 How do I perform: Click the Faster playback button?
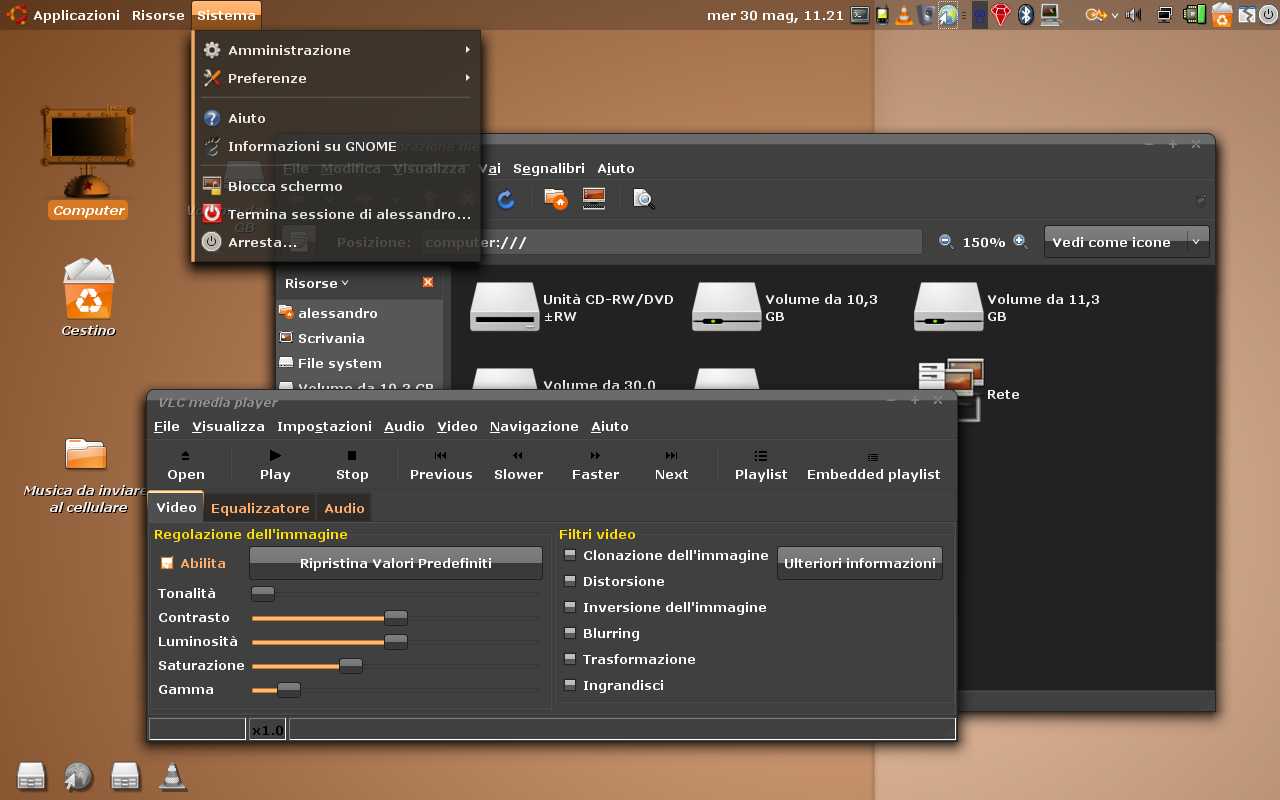[595, 465]
